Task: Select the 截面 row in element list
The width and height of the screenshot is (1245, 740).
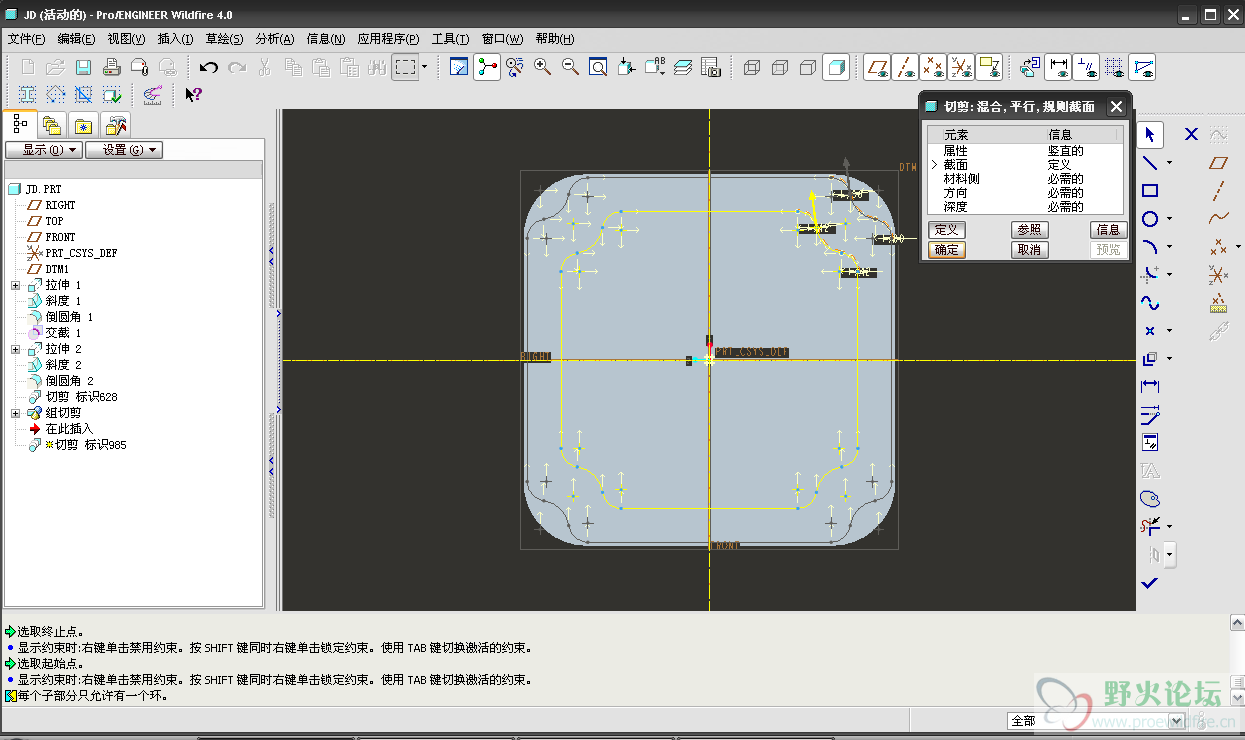Action: pyautogui.click(x=1025, y=165)
